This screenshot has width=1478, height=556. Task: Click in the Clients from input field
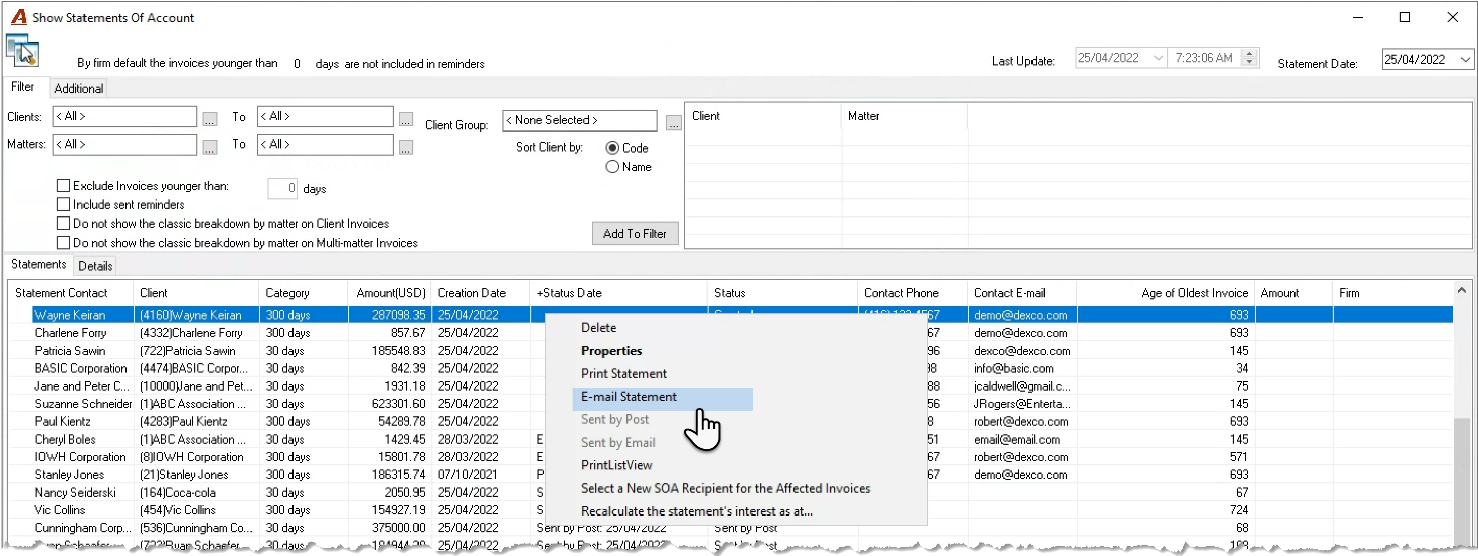pos(124,117)
